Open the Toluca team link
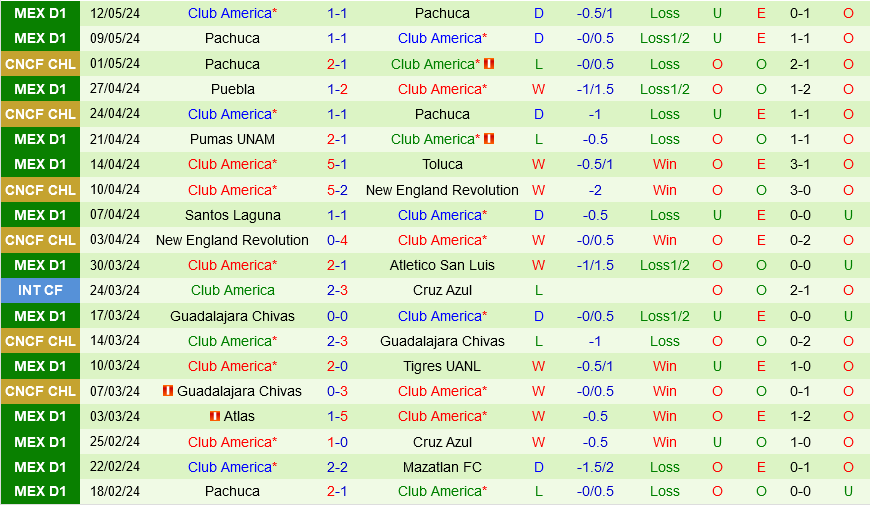 (442, 164)
